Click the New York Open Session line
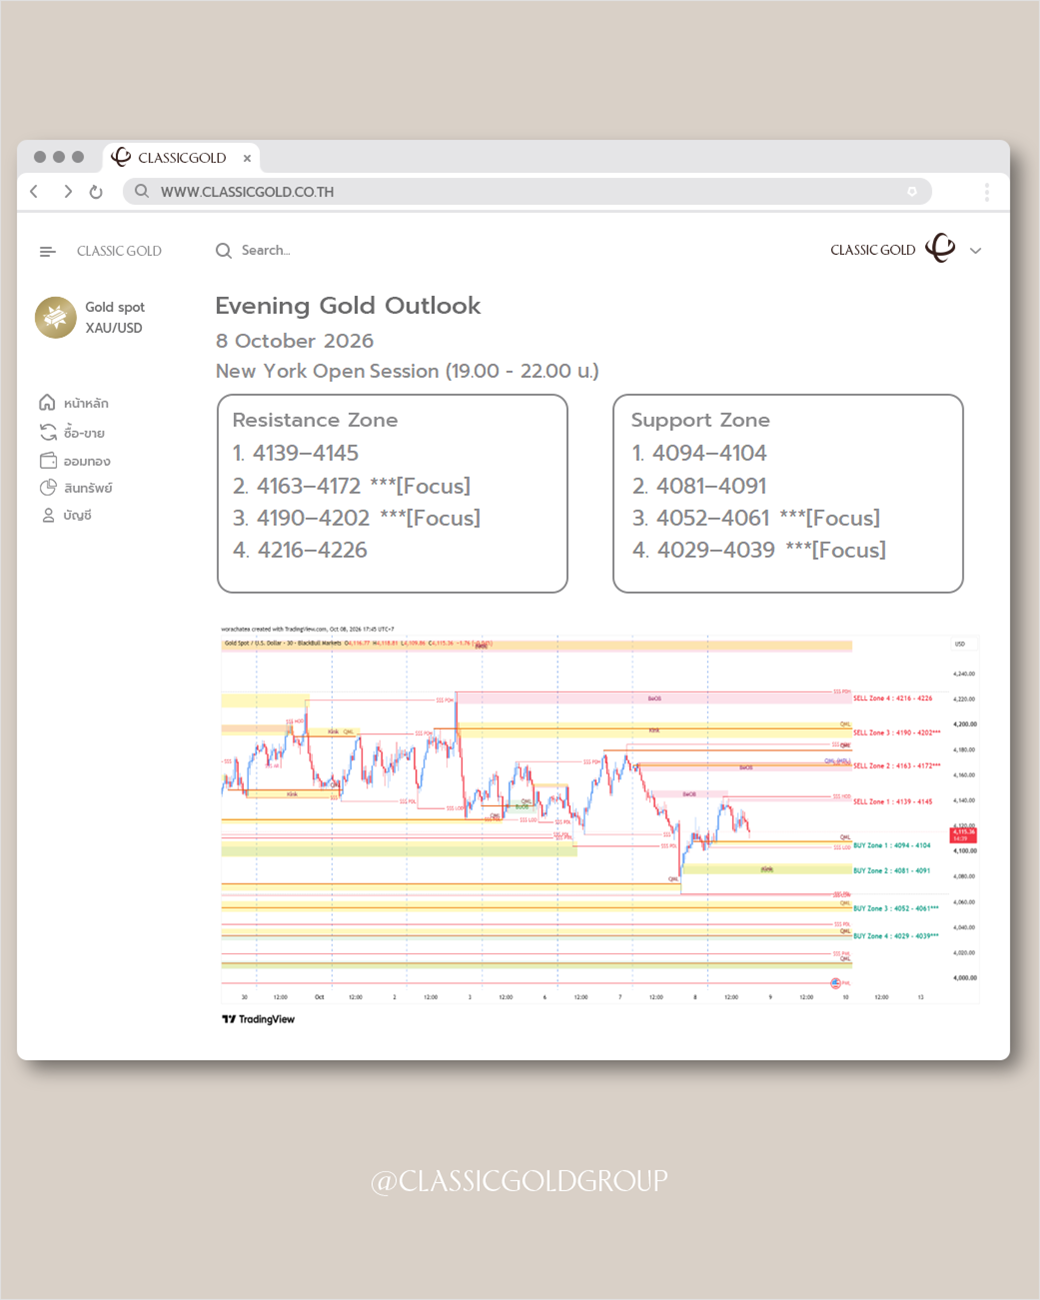This screenshot has height=1300, width=1040. (407, 371)
